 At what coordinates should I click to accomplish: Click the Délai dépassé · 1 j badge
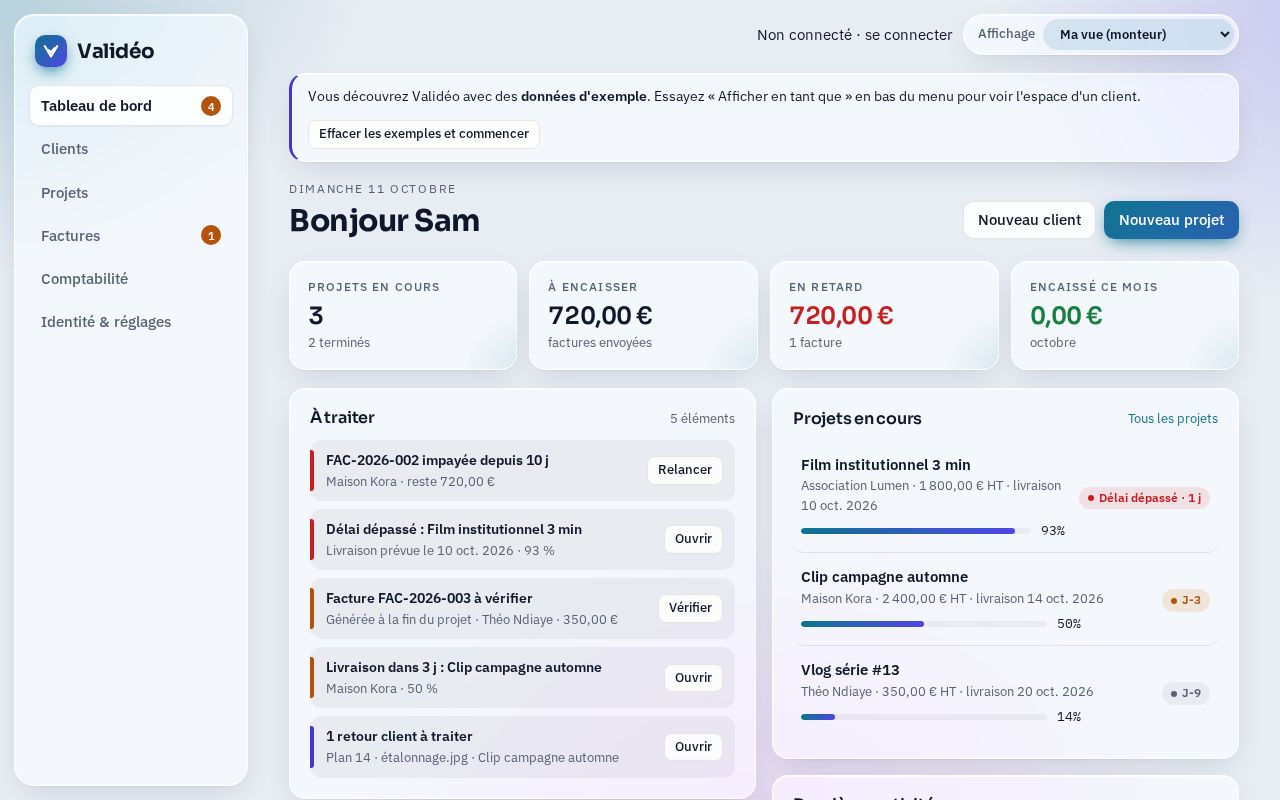(1144, 498)
